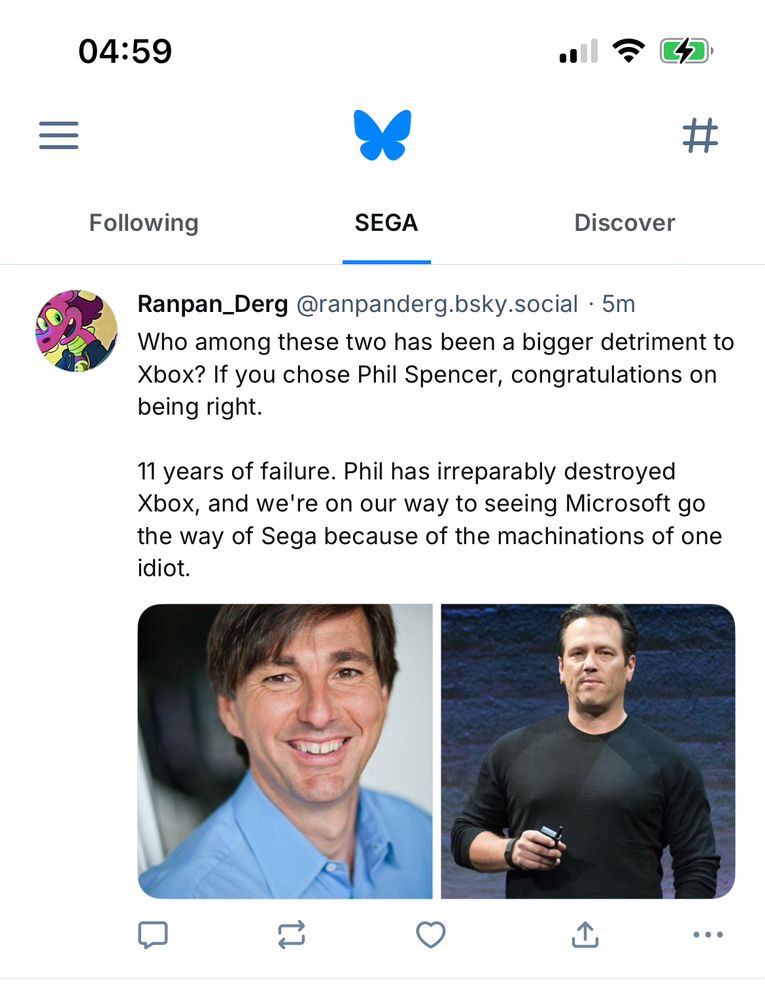Switch to the Following tab
765x1000 pixels.
[x=144, y=223]
